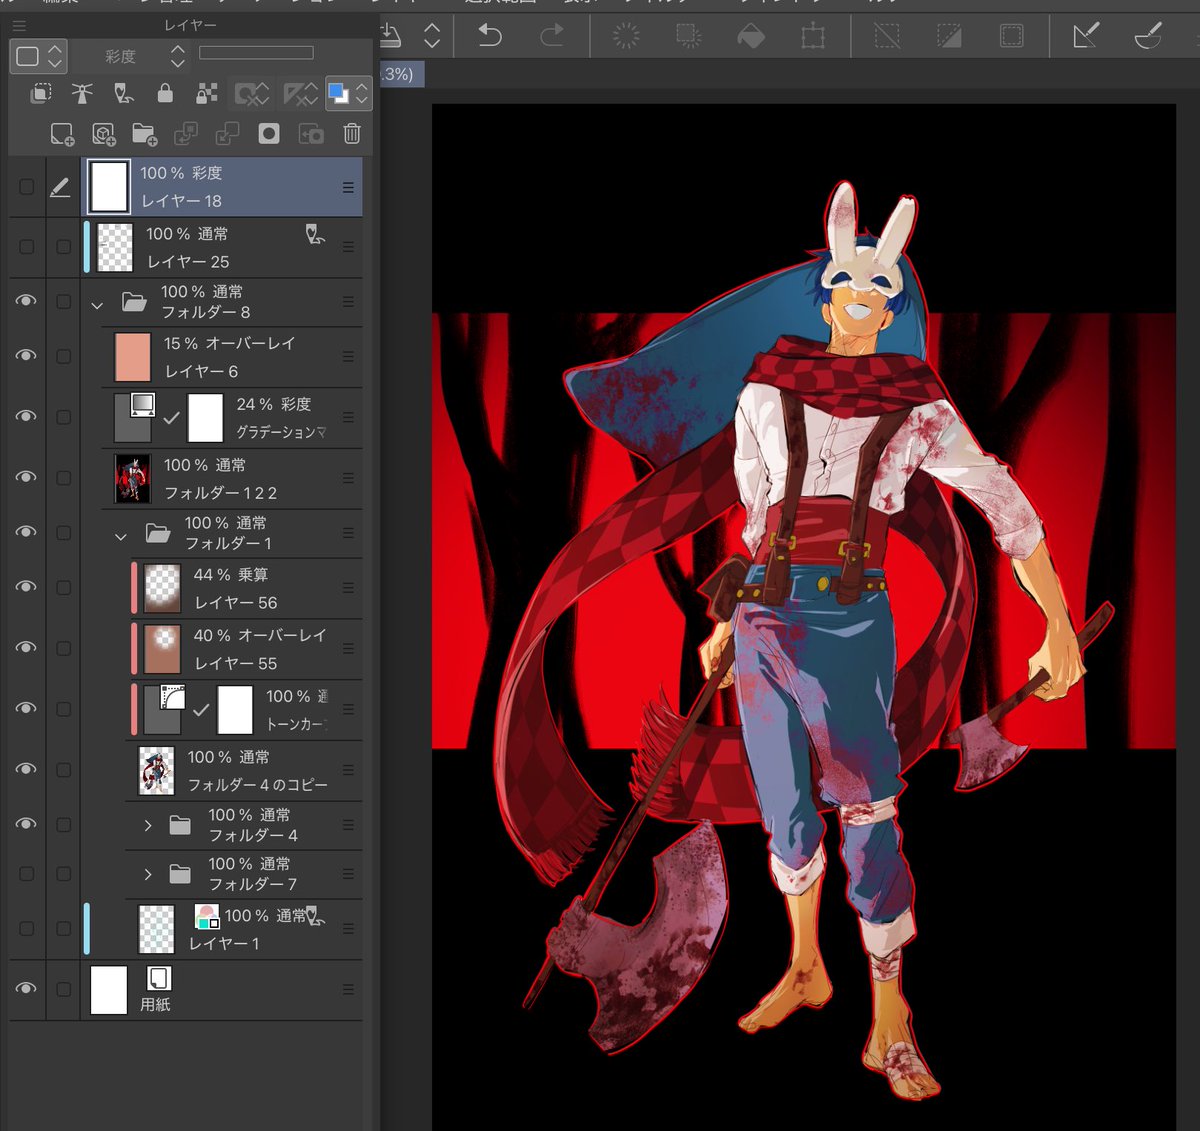Open the 彩度 blend mode dropdown
Viewport: 1200px width, 1131px height.
pos(134,56)
